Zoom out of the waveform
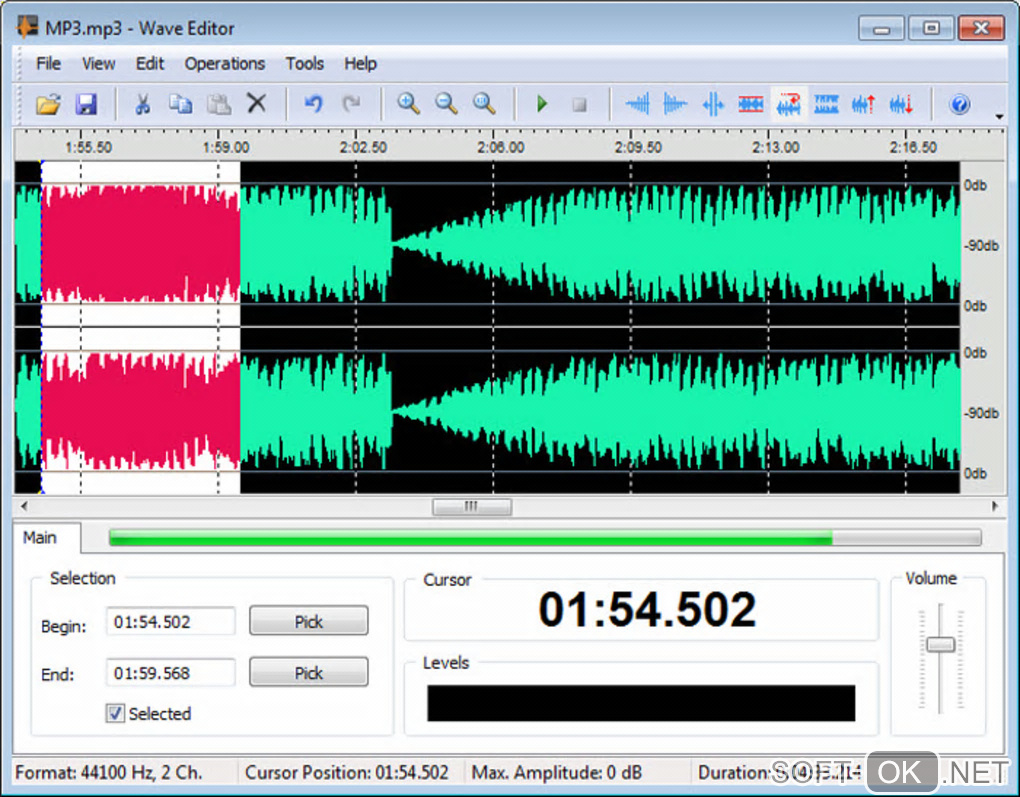The width and height of the screenshot is (1020, 797). pyautogui.click(x=446, y=104)
